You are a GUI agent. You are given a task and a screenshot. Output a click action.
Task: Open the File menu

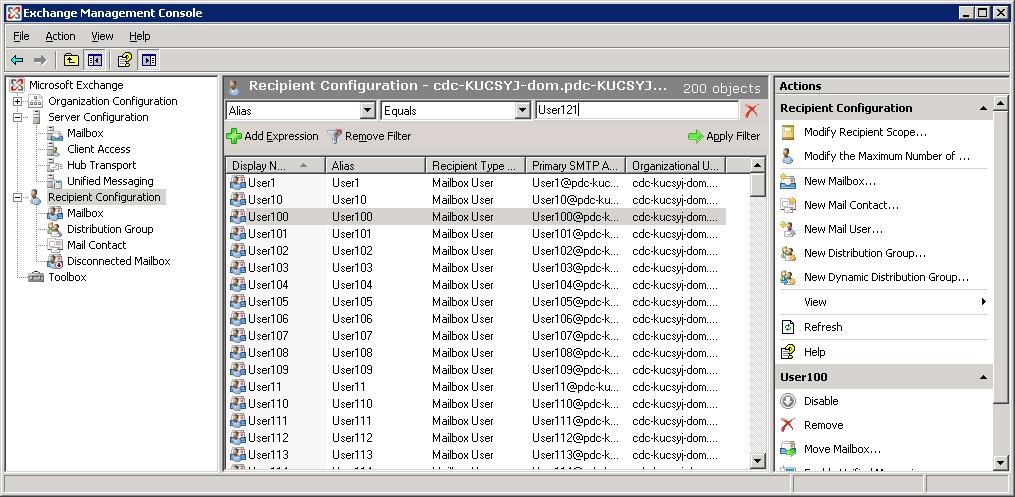coord(21,36)
